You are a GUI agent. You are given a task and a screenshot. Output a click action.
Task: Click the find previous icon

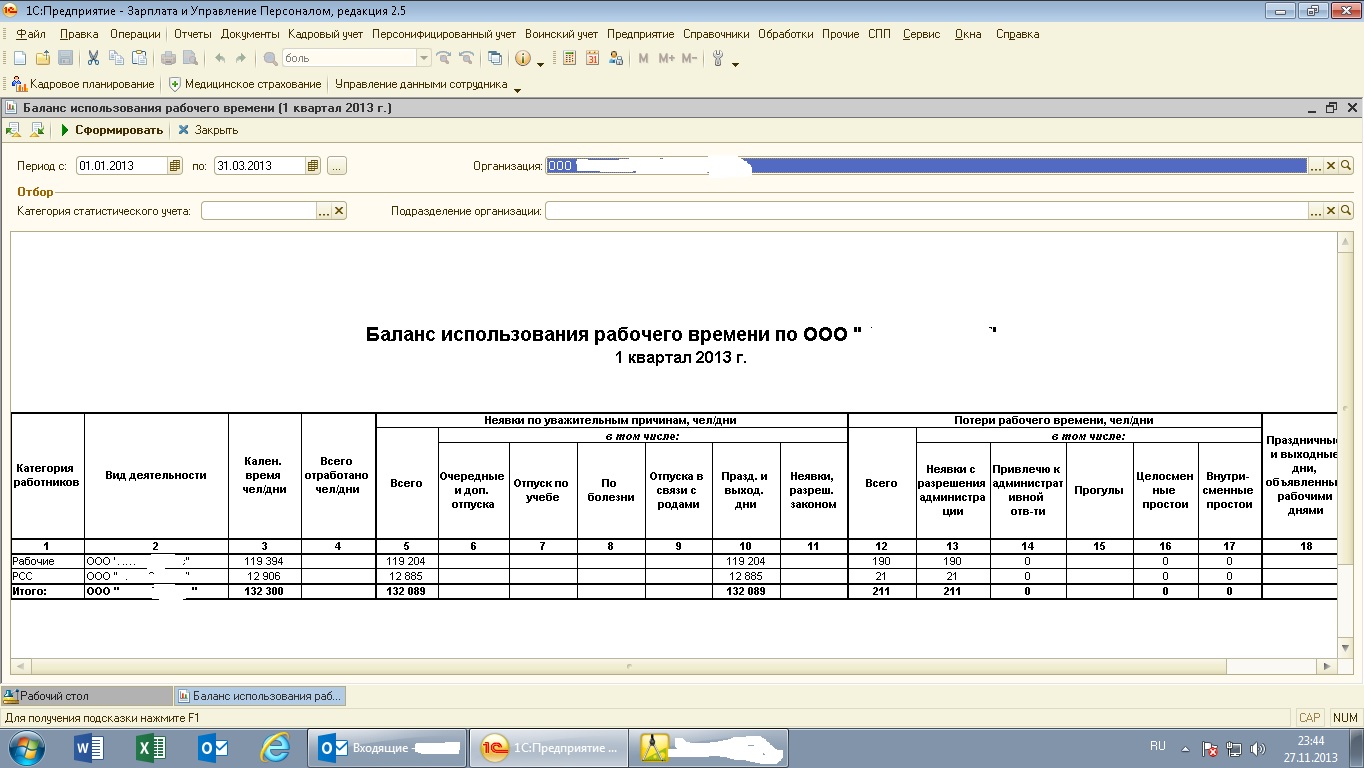[x=466, y=58]
